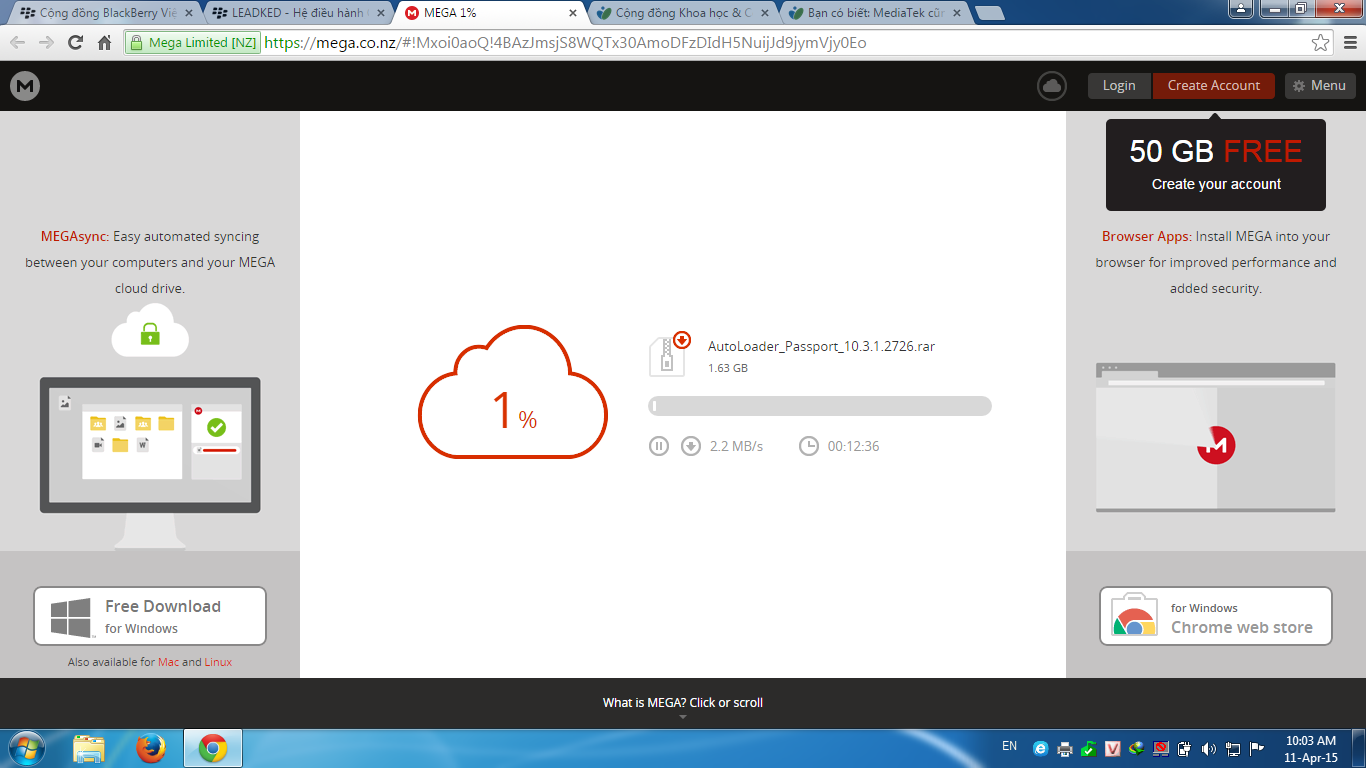This screenshot has width=1366, height=768.
Task: Click the download progress bar
Action: [820, 406]
